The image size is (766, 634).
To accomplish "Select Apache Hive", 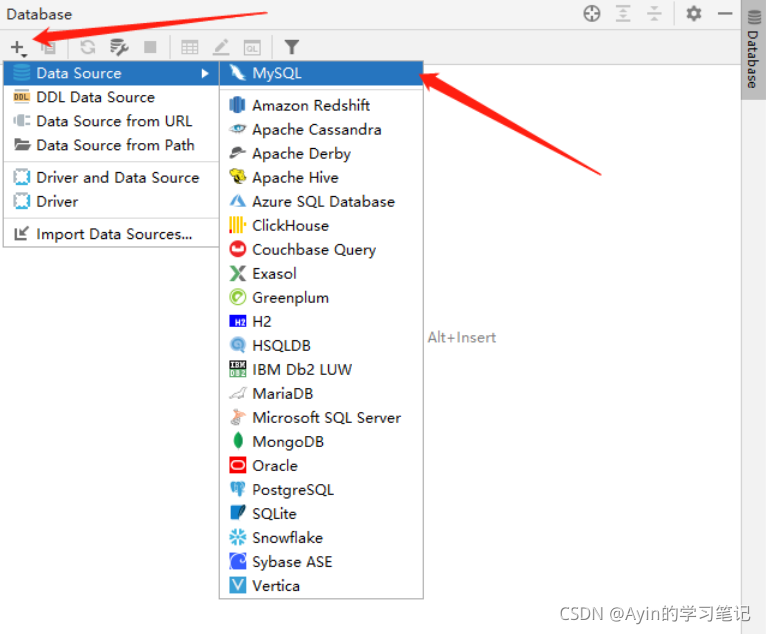I will (x=321, y=177).
